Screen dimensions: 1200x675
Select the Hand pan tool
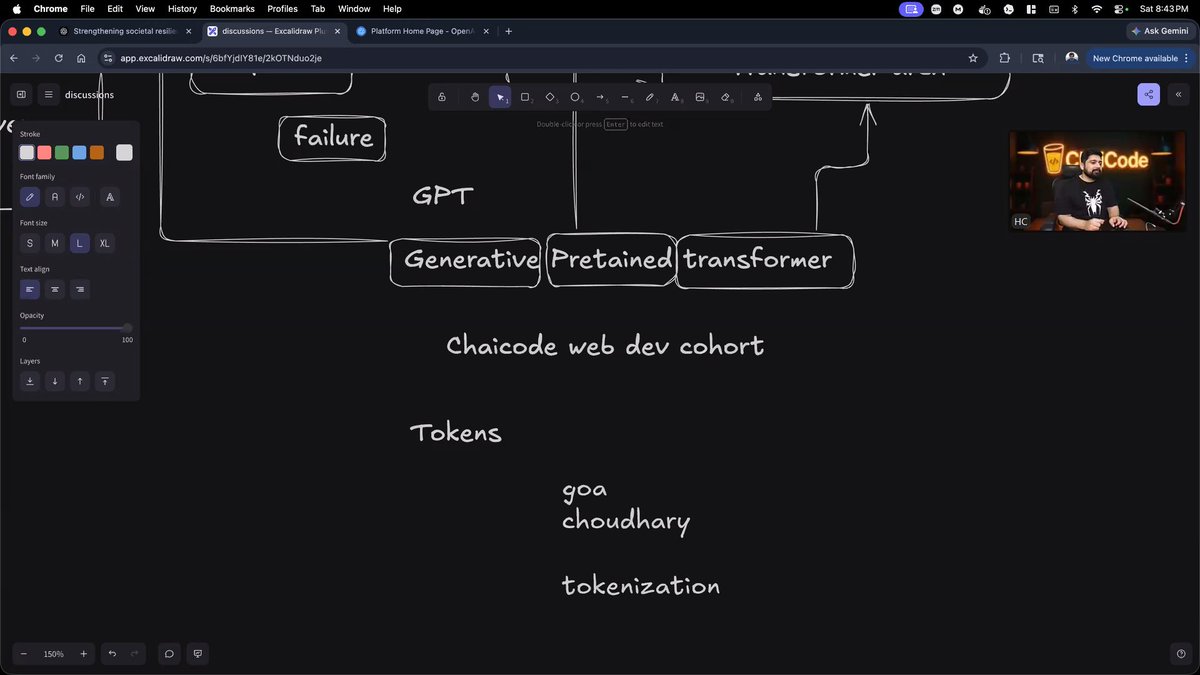[475, 97]
